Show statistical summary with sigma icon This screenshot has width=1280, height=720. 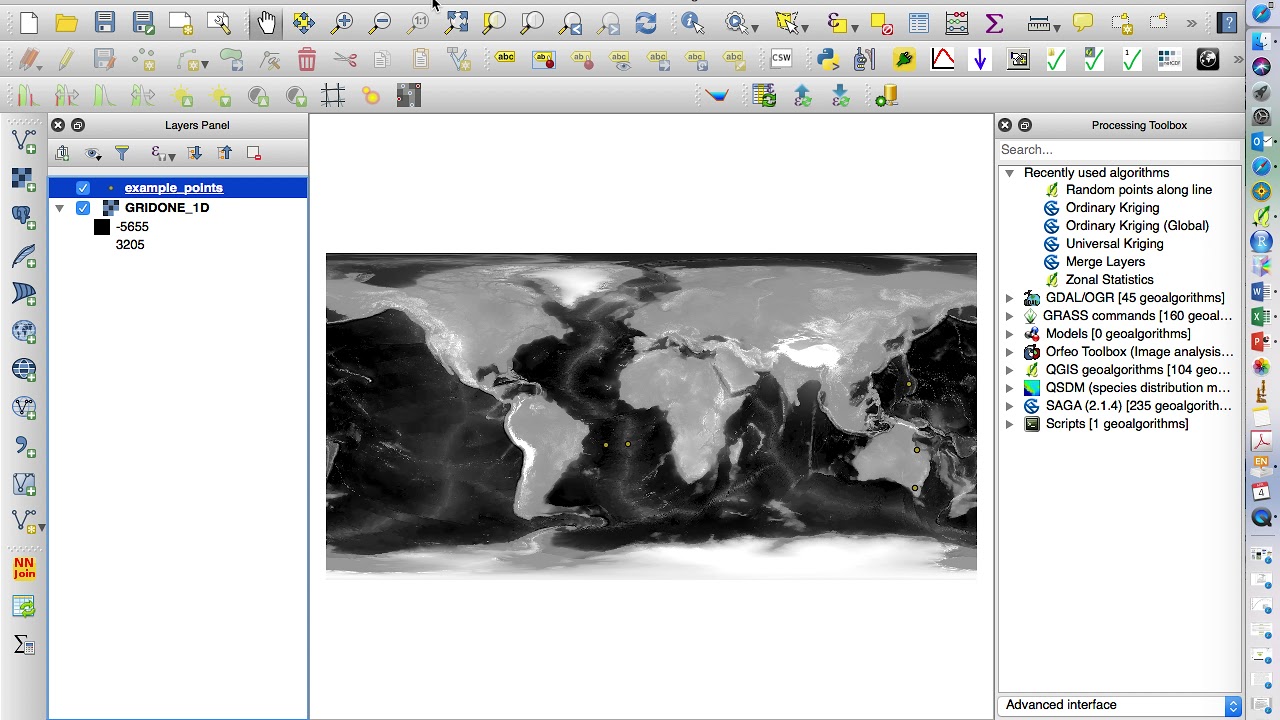[x=994, y=22]
